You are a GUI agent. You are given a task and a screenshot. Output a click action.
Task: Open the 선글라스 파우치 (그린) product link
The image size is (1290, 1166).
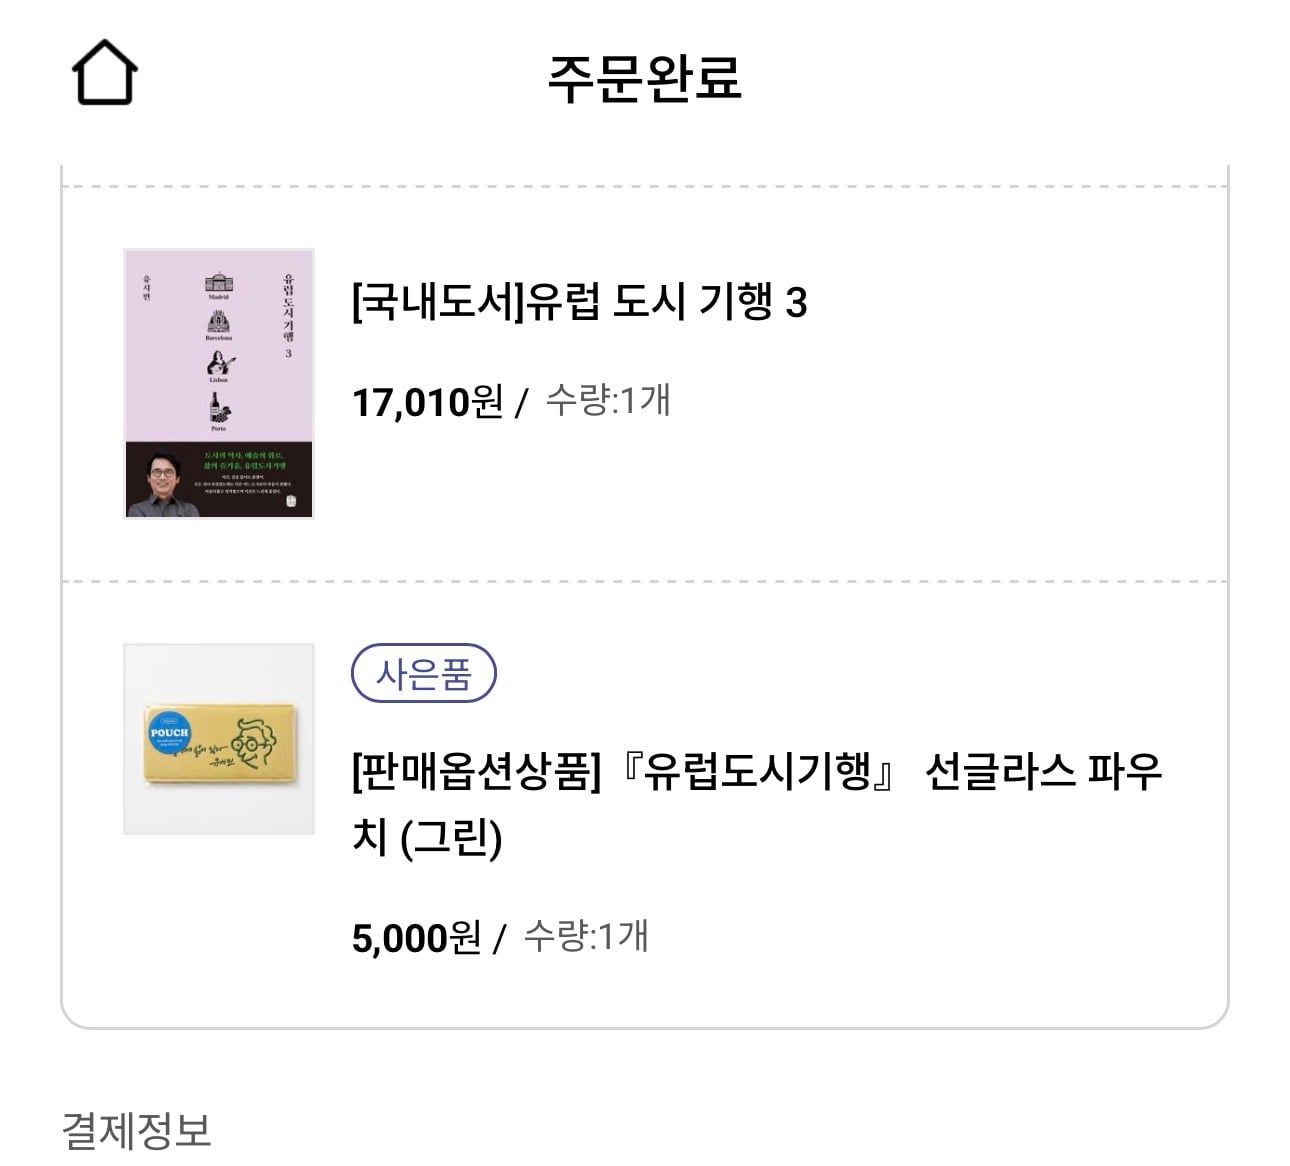tap(757, 804)
